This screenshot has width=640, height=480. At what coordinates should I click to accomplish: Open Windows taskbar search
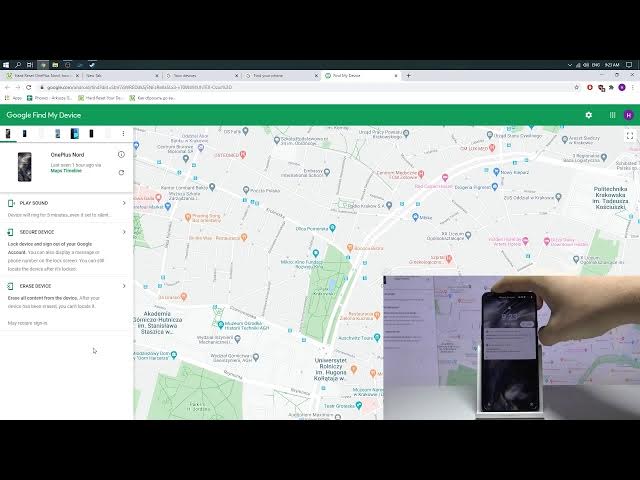18,64
